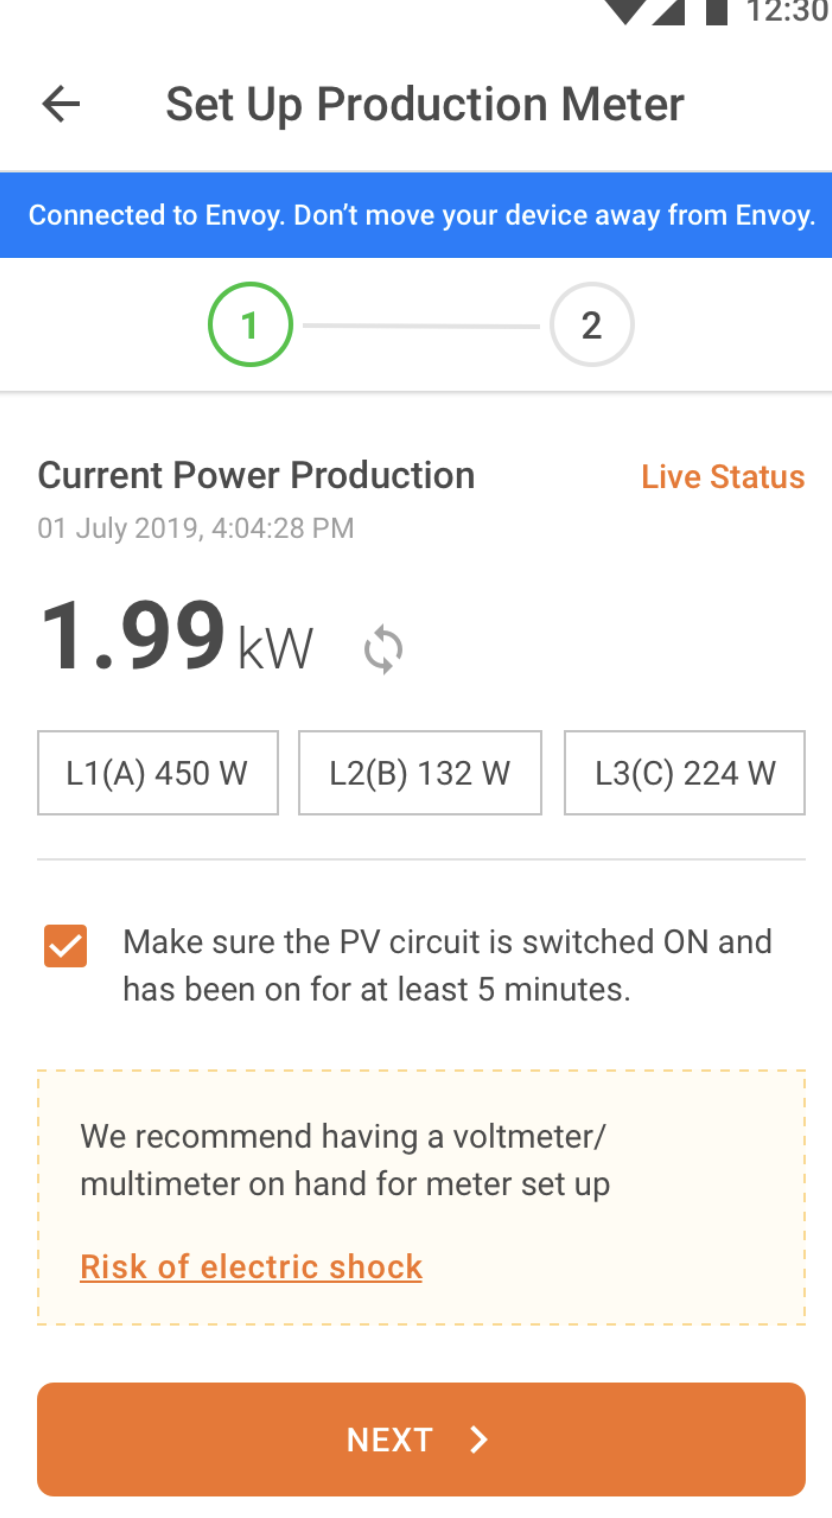Viewport: 832px width, 1518px height.
Task: Open the Risk of electric shock link
Action: click(251, 1267)
